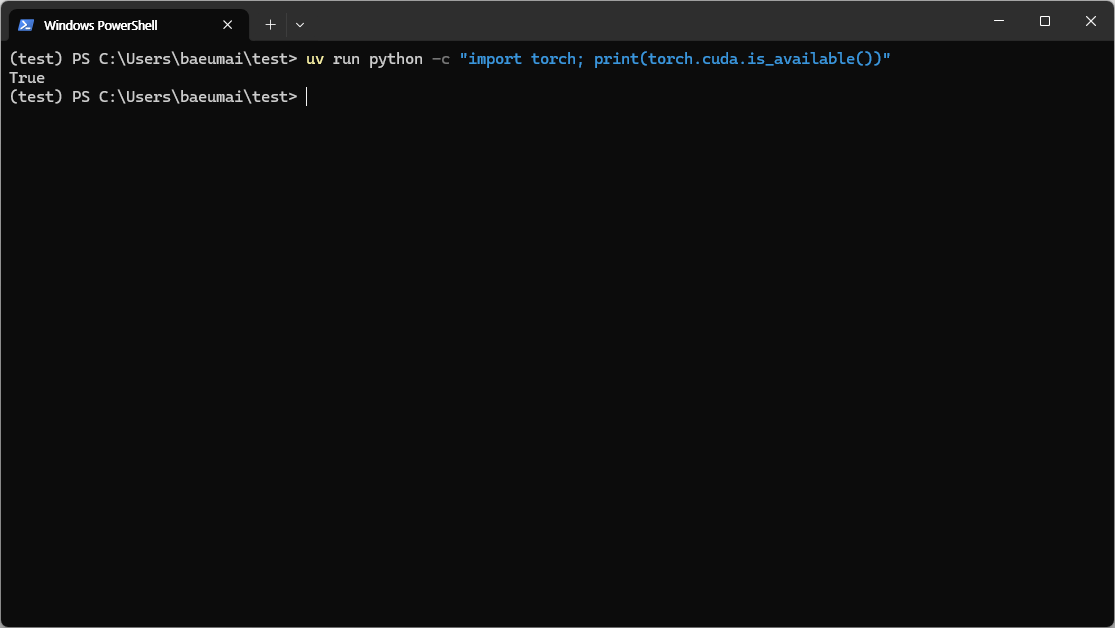Maximize the terminal window
The image size is (1115, 628).
tap(1045, 21)
